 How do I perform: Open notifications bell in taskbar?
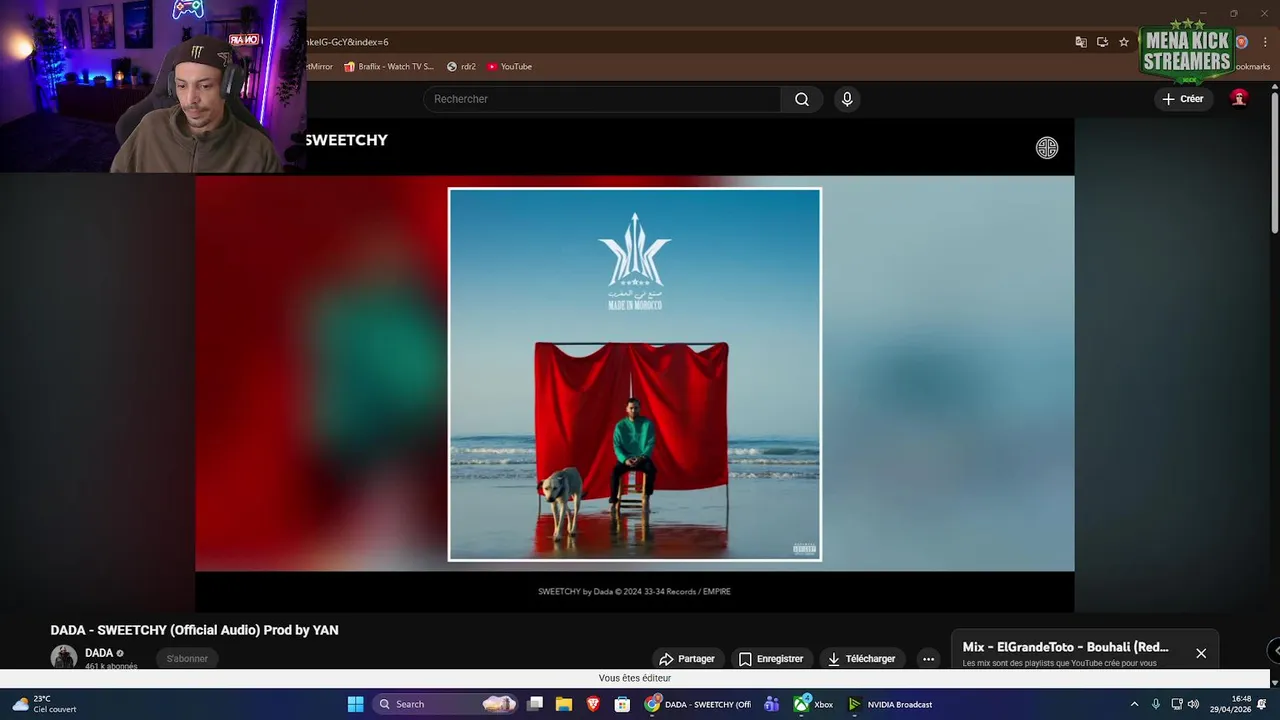(1262, 704)
